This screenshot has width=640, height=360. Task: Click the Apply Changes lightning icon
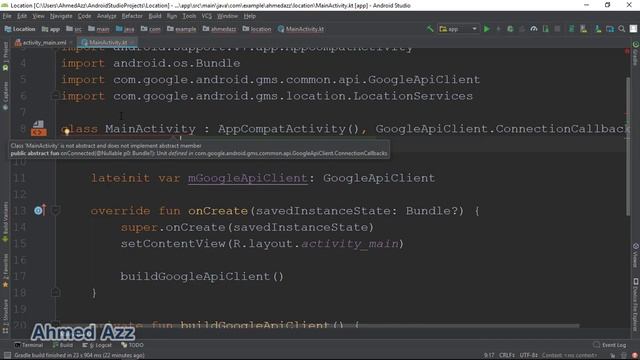(498, 29)
